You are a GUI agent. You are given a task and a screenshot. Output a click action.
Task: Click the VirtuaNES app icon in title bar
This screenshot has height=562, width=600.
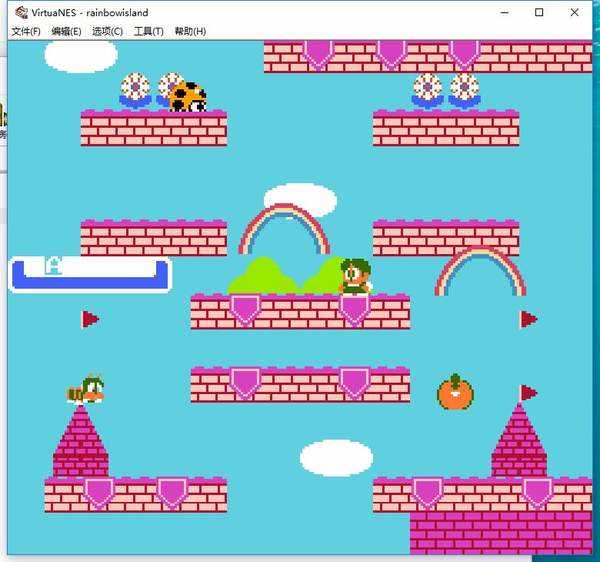21,13
